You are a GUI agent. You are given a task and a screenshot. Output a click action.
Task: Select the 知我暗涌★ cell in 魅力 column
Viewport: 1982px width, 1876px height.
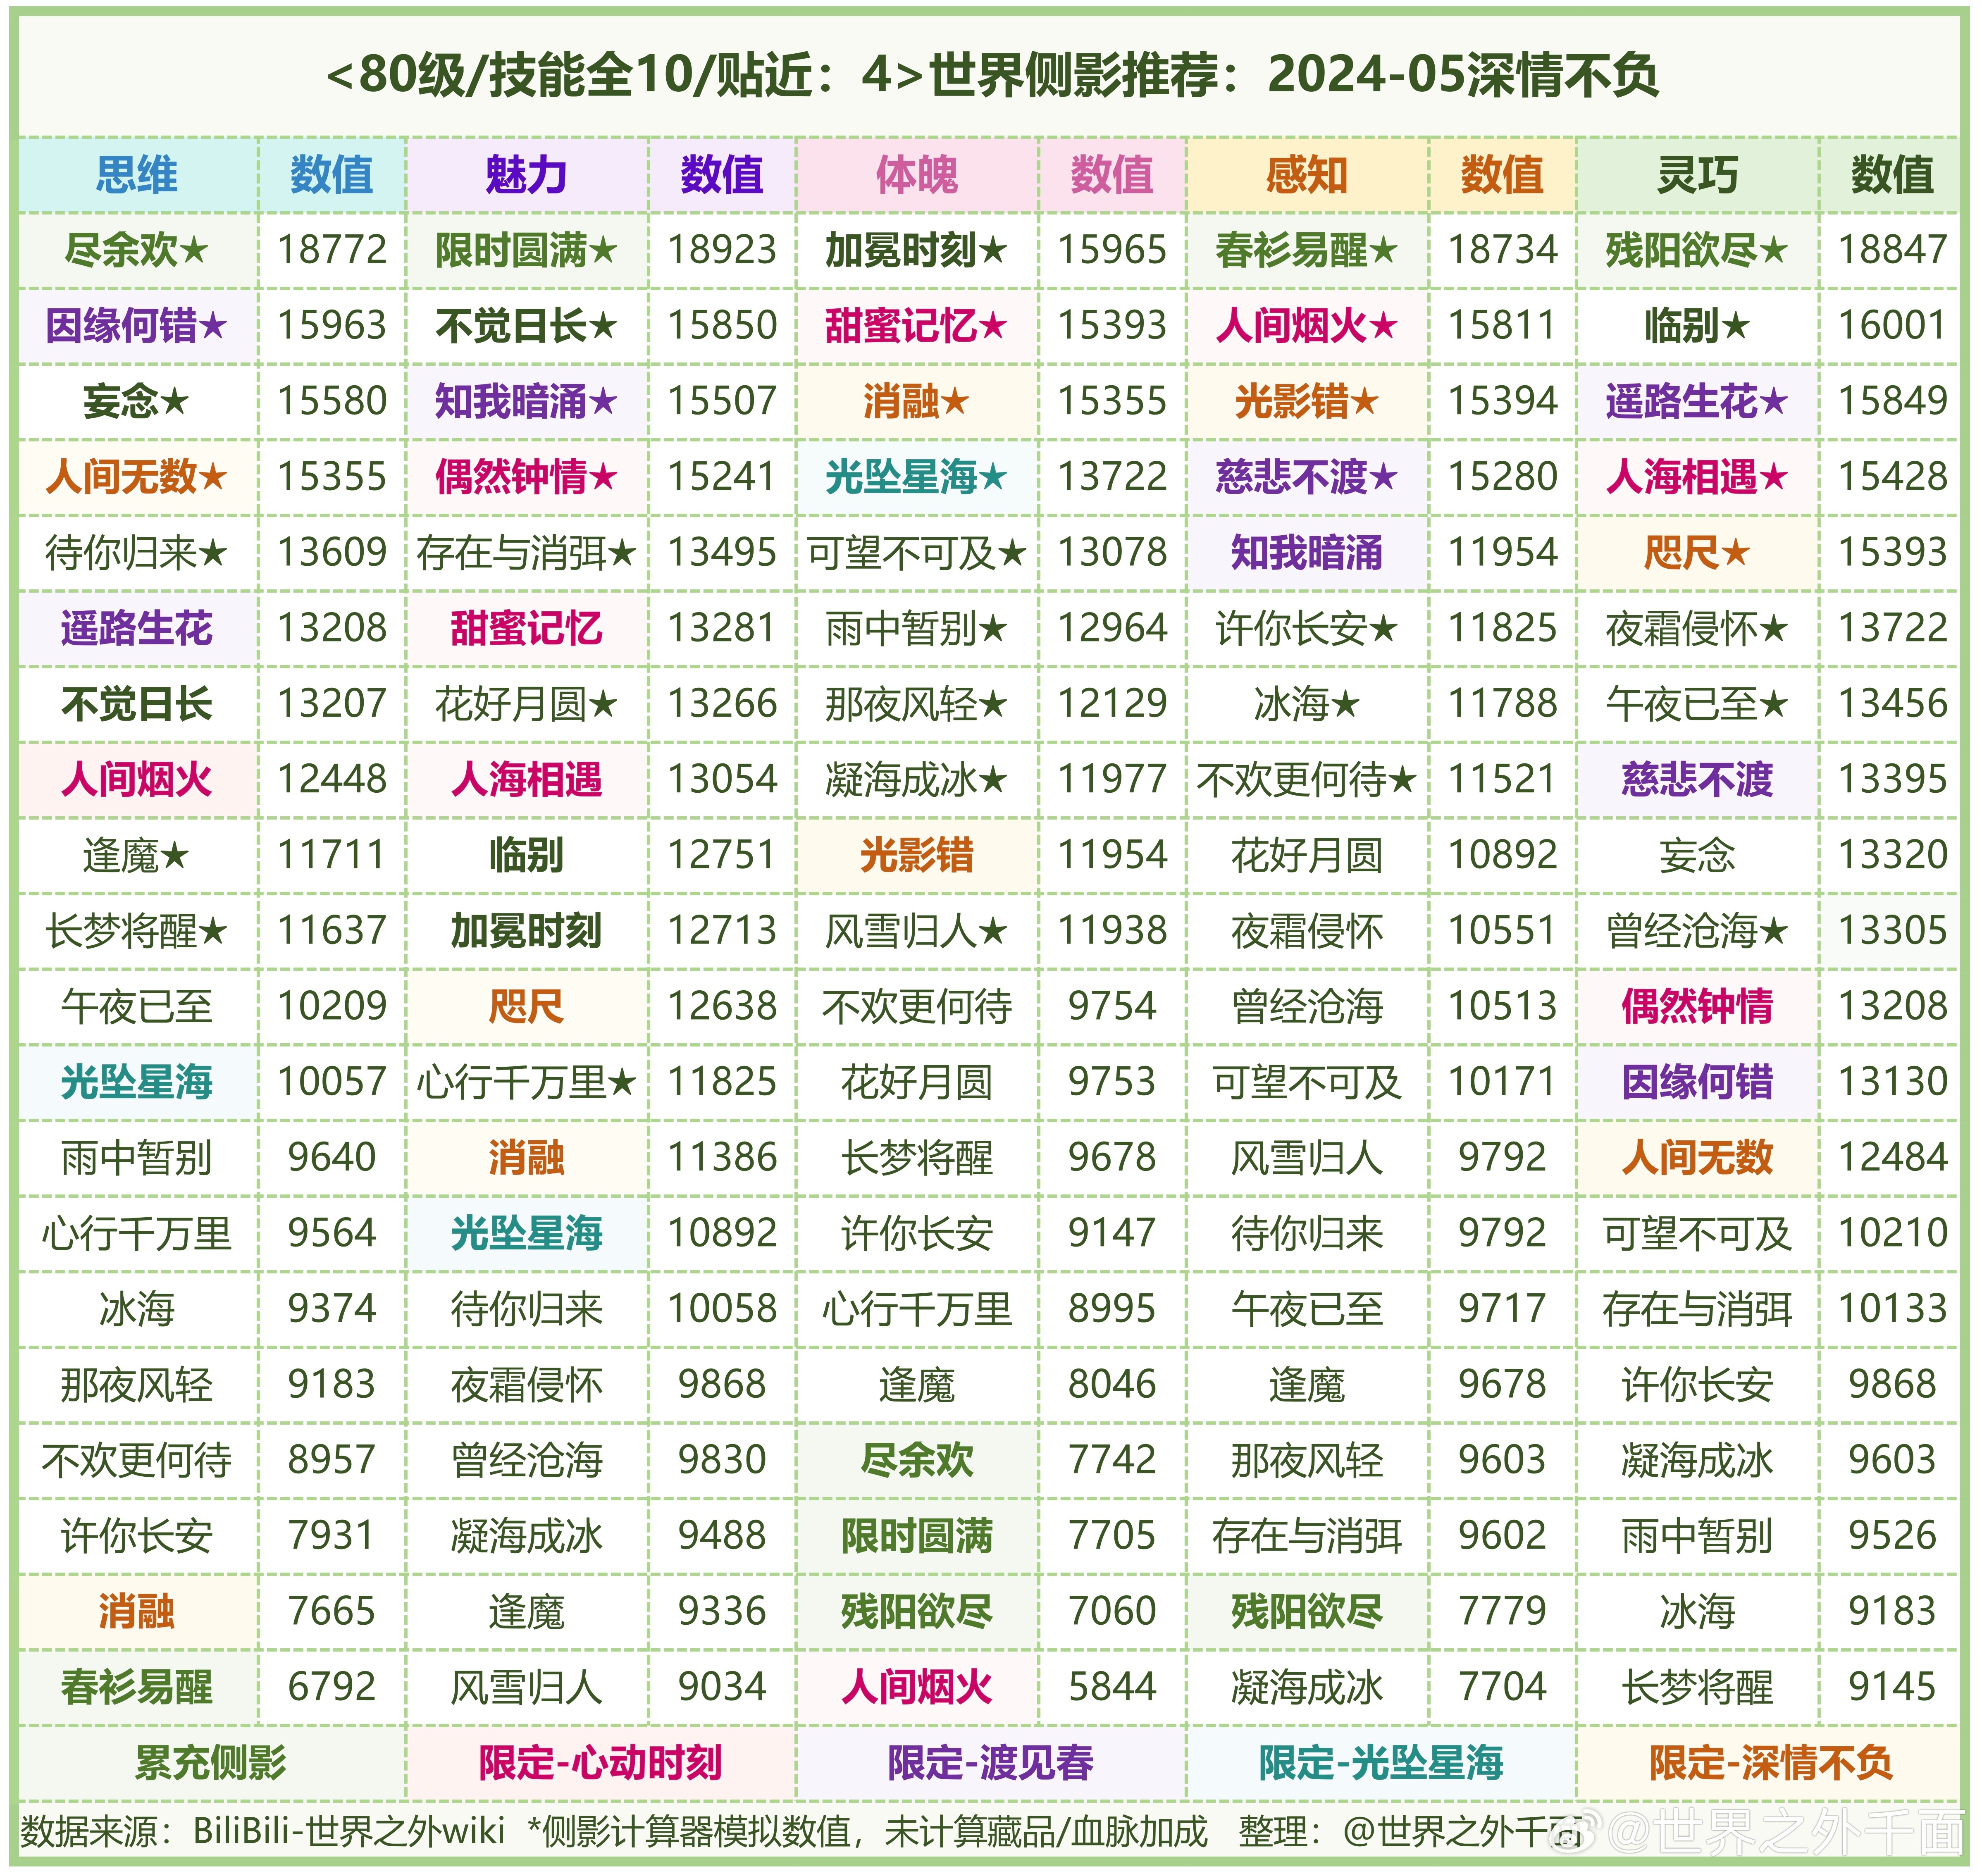(527, 402)
